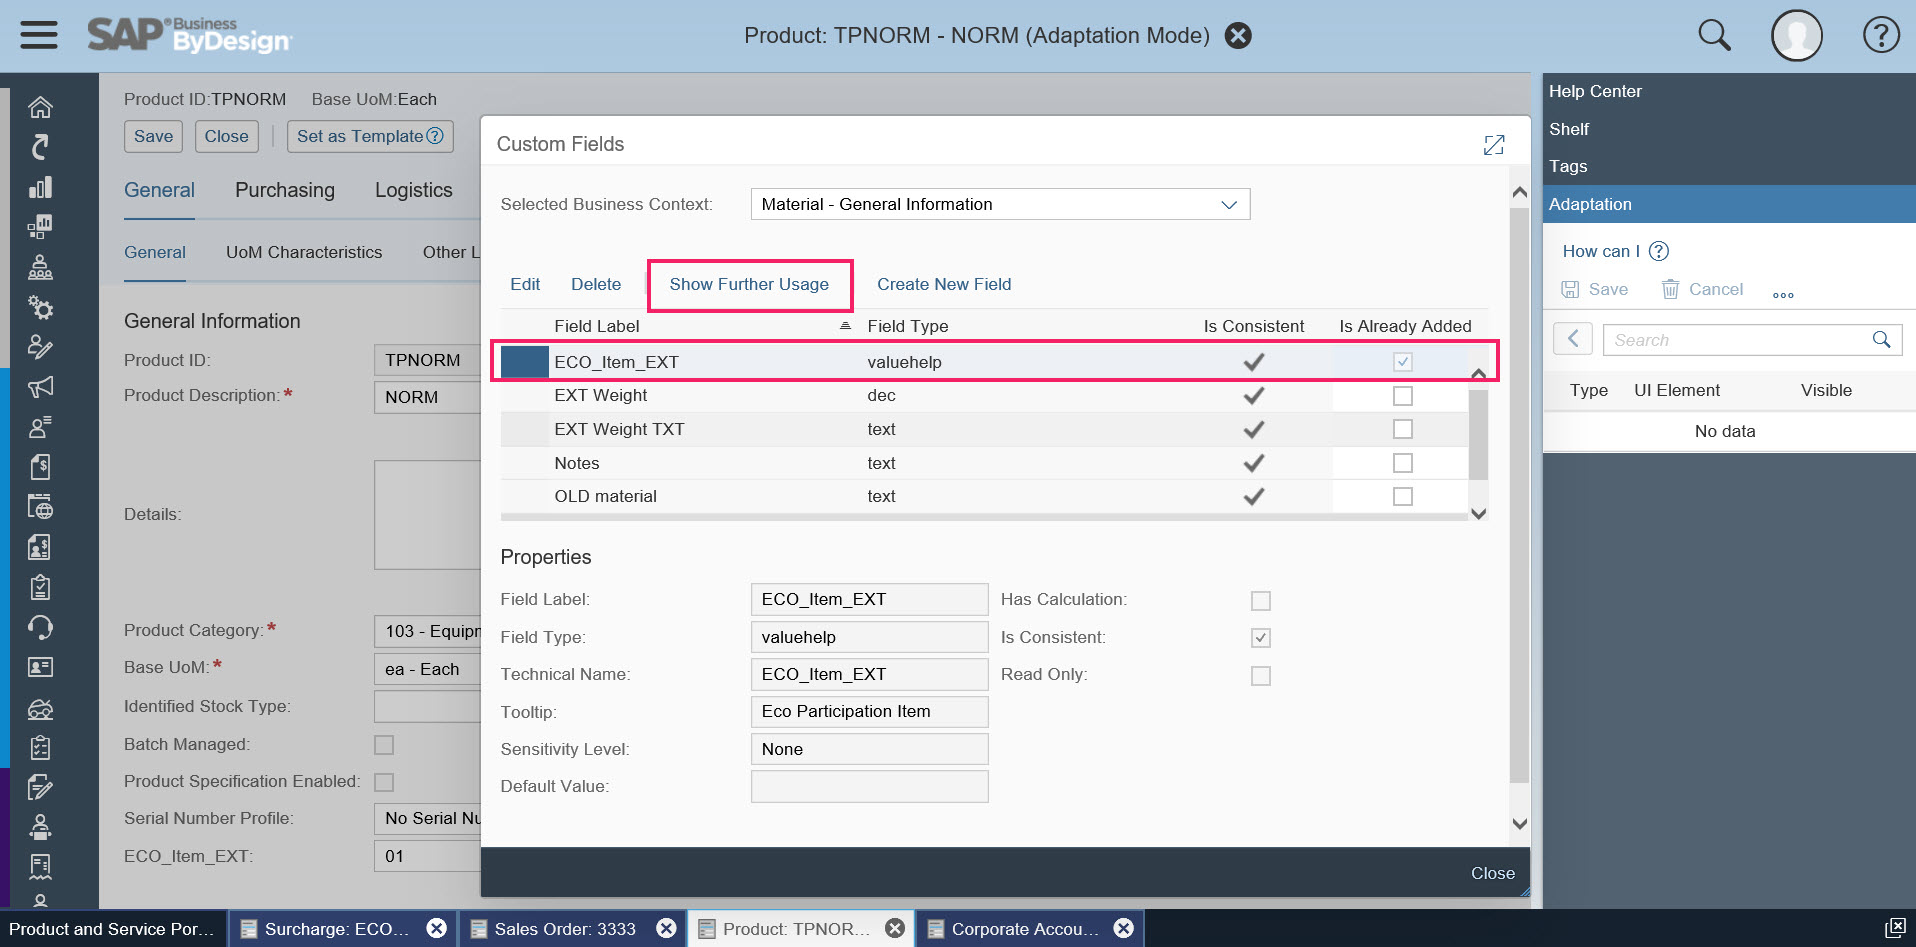Click the Tooltip field Eco Participation Item
Screen dimensions: 1916x947
(869, 711)
